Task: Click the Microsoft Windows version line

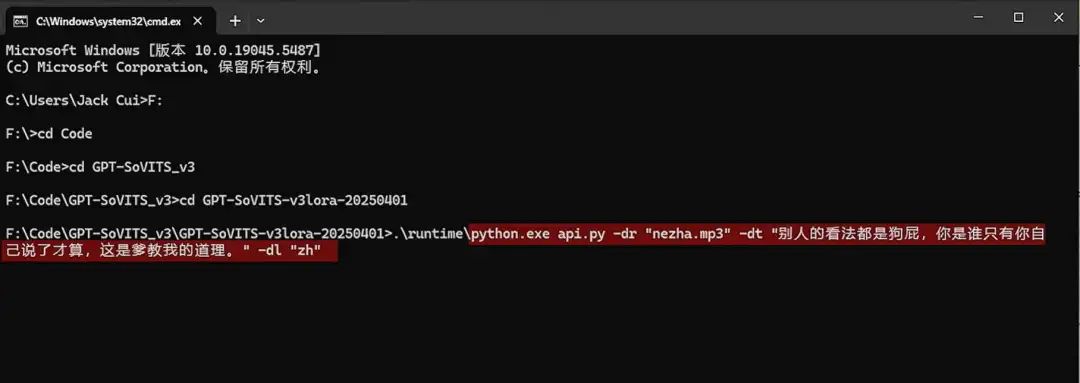Action: tap(163, 50)
